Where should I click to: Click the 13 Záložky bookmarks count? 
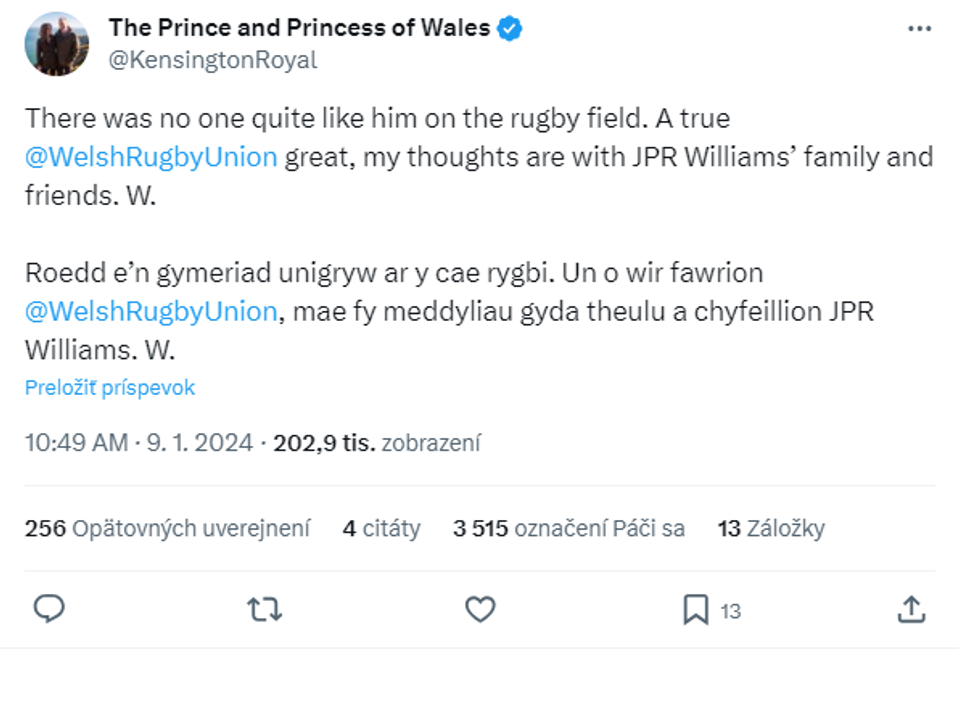pos(771,528)
